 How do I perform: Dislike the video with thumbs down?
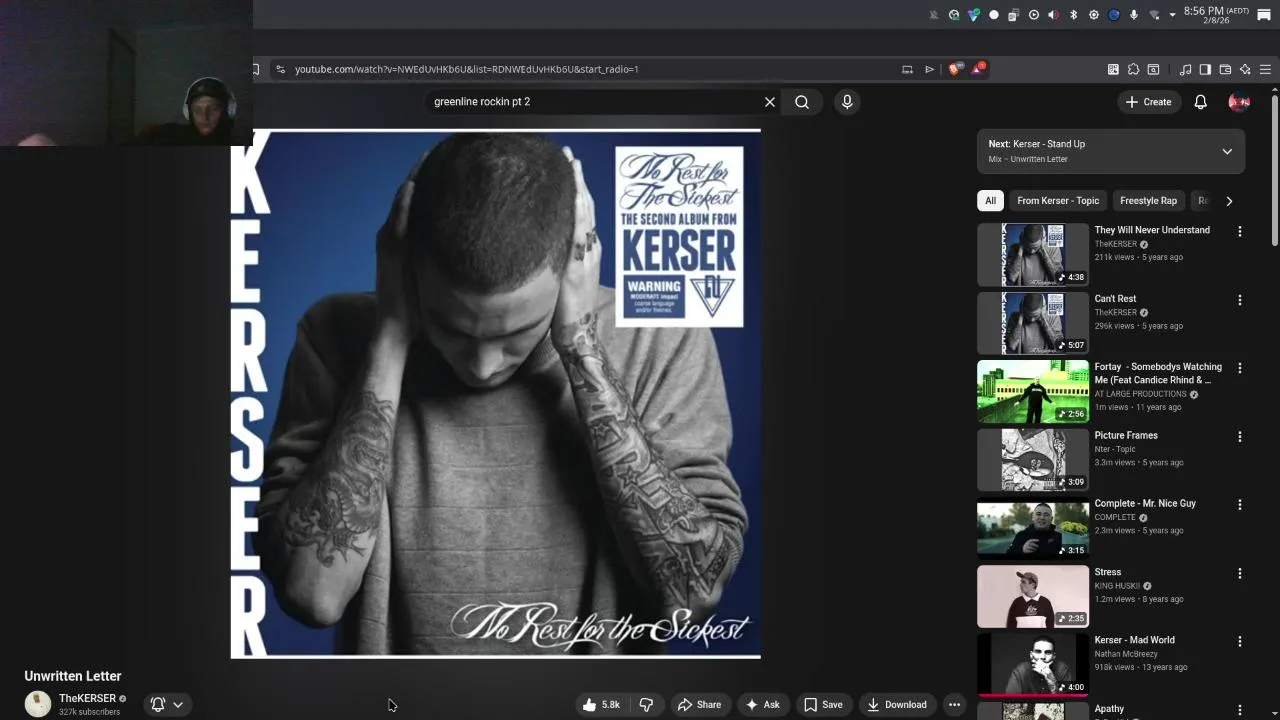[x=646, y=705]
